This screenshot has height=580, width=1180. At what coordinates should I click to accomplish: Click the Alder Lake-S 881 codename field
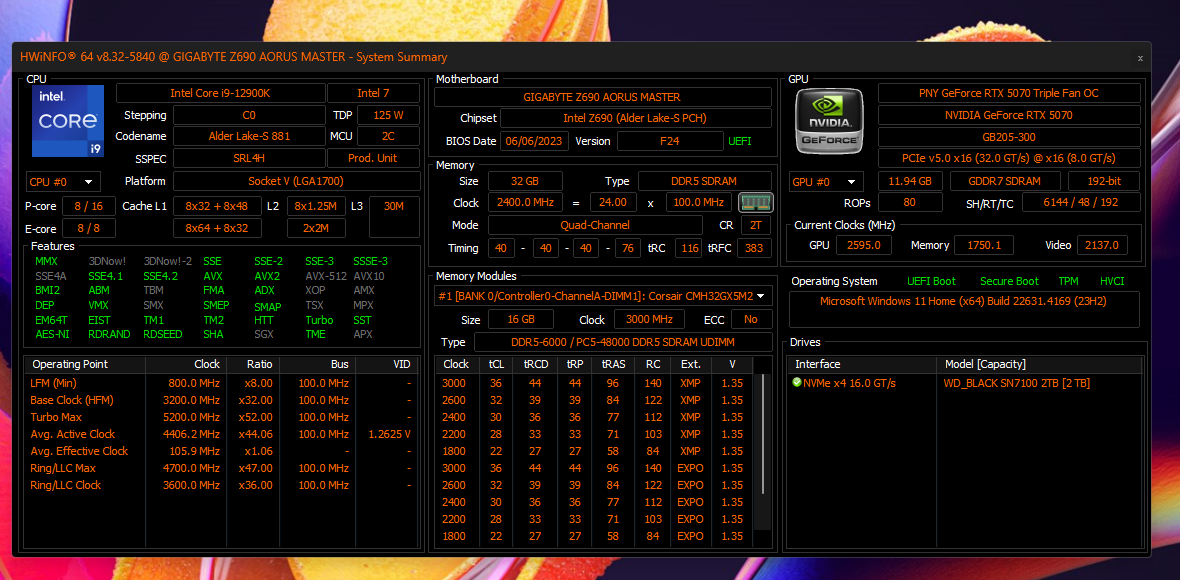249,137
